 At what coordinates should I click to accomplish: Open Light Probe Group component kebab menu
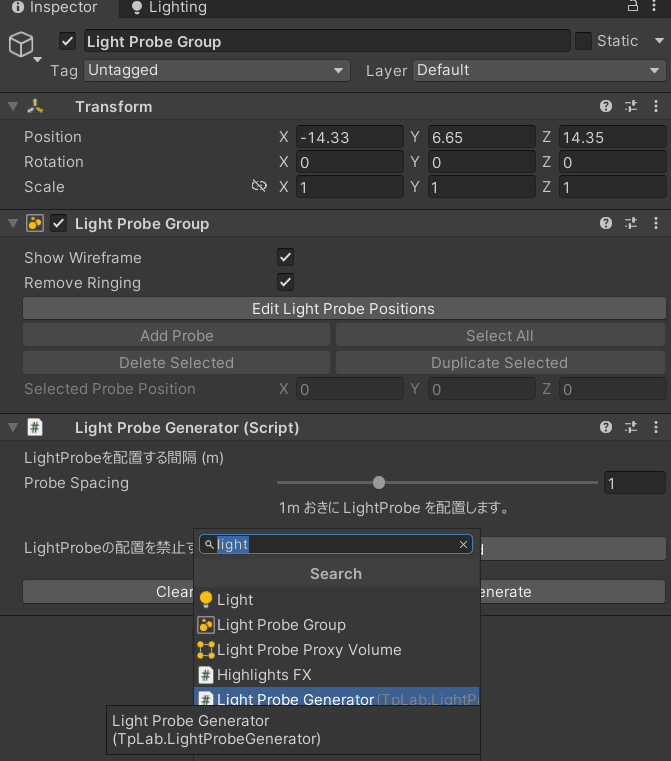coord(656,224)
